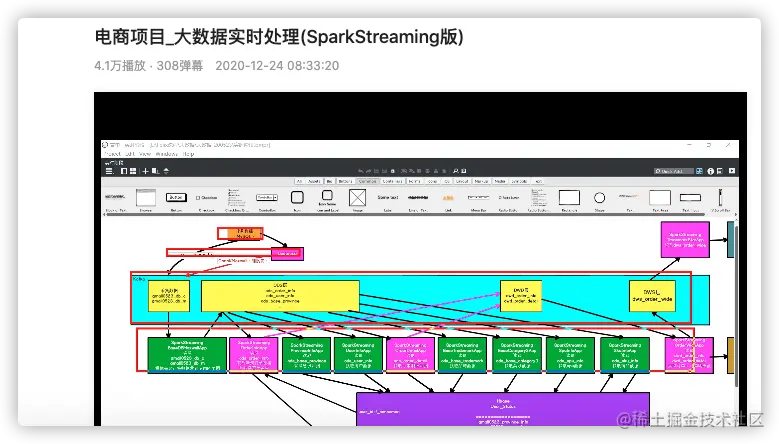Click the undo arrow in dark toolbar
Viewport: 779px width, 444px height.
361,171
